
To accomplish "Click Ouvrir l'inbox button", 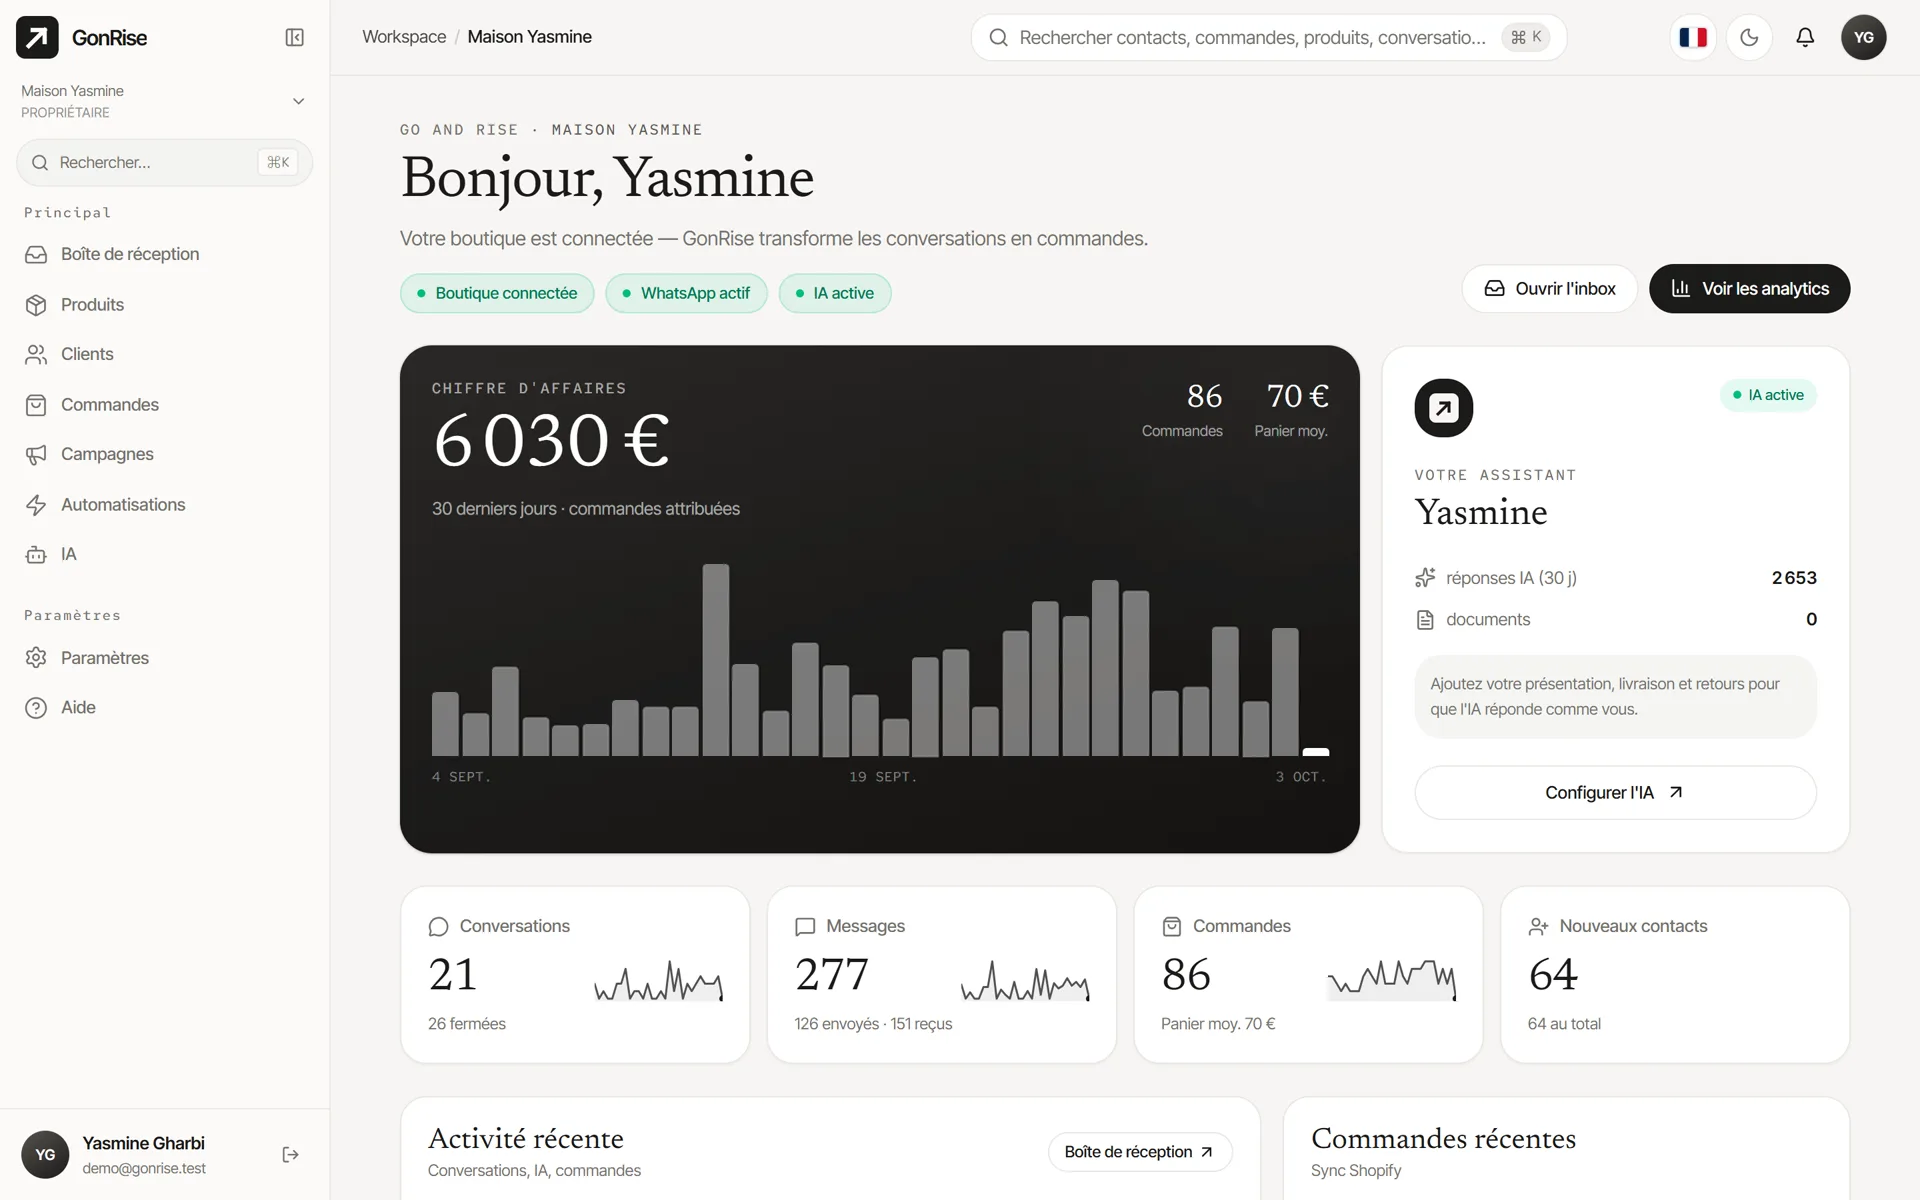I will [x=1549, y=289].
